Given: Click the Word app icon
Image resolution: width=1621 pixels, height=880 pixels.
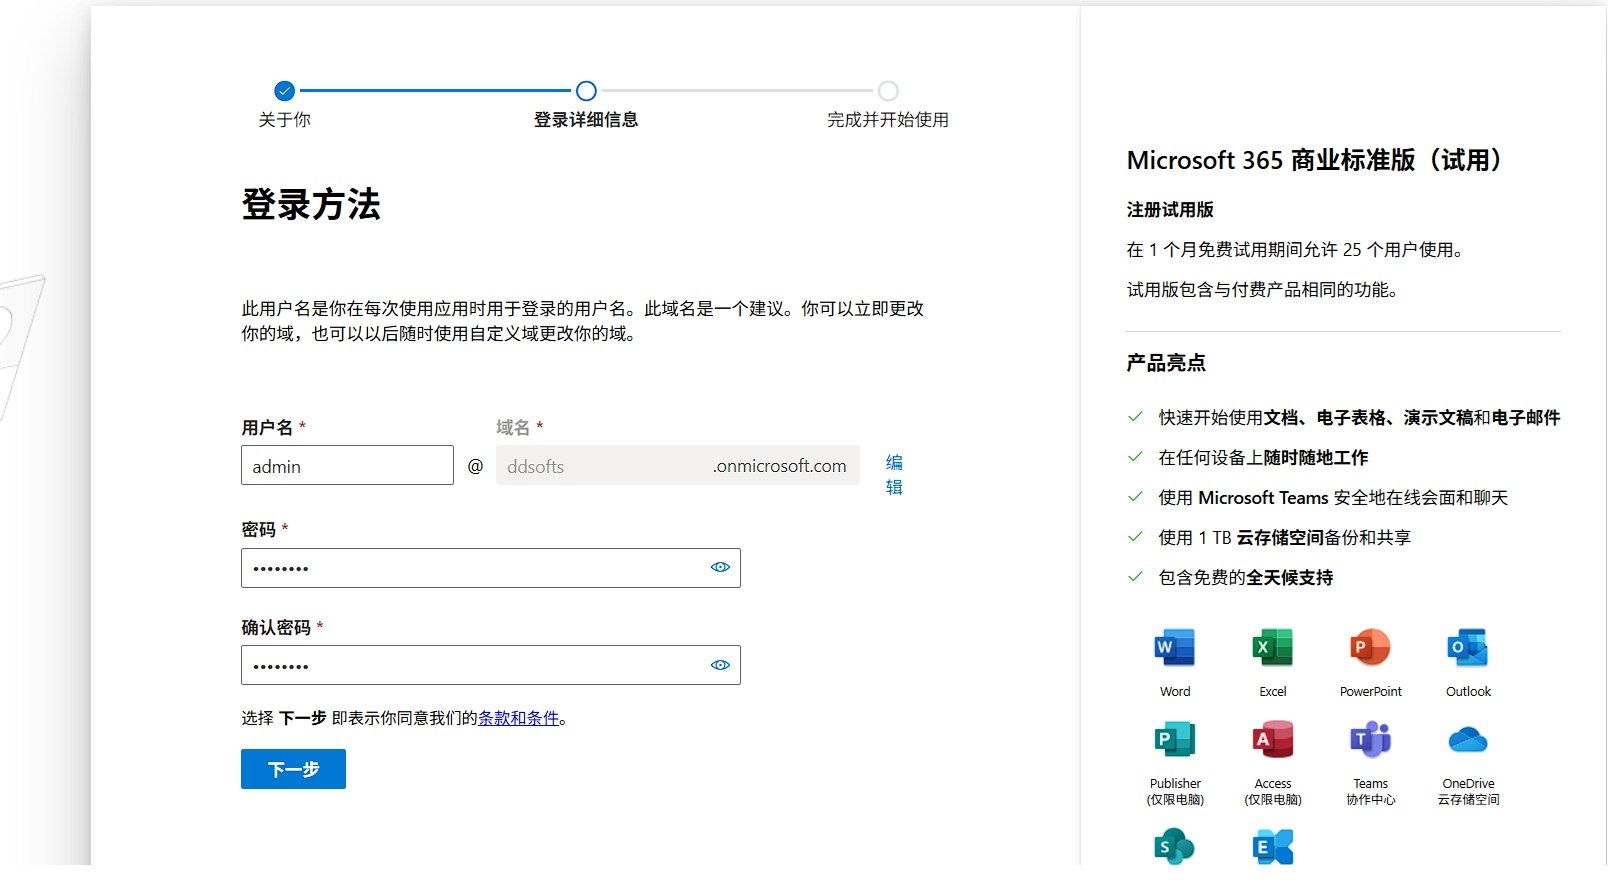Looking at the screenshot, I should [x=1174, y=648].
